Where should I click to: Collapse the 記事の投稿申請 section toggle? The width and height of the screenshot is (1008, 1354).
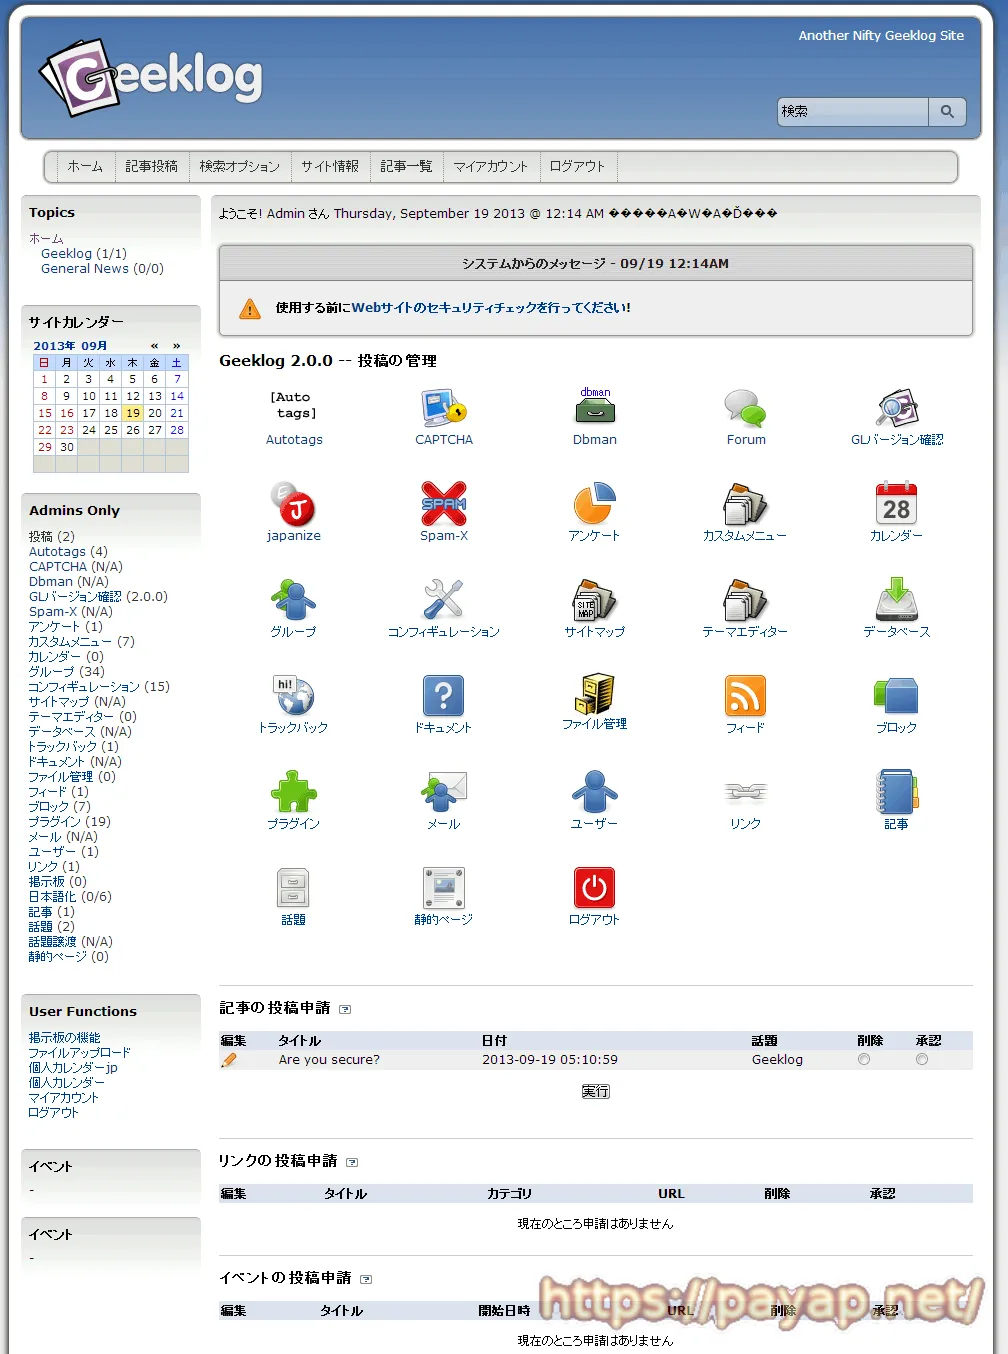(x=345, y=1010)
